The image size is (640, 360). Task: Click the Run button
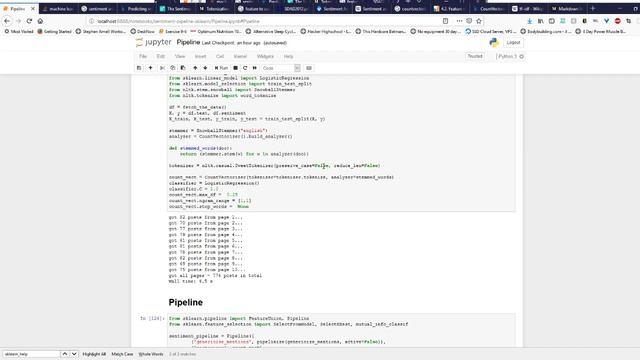[x=221, y=68]
